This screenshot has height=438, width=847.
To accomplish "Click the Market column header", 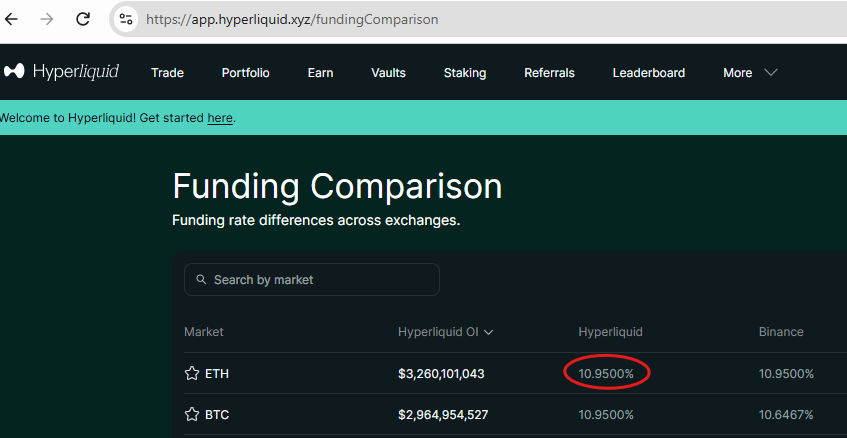I will point(204,332).
